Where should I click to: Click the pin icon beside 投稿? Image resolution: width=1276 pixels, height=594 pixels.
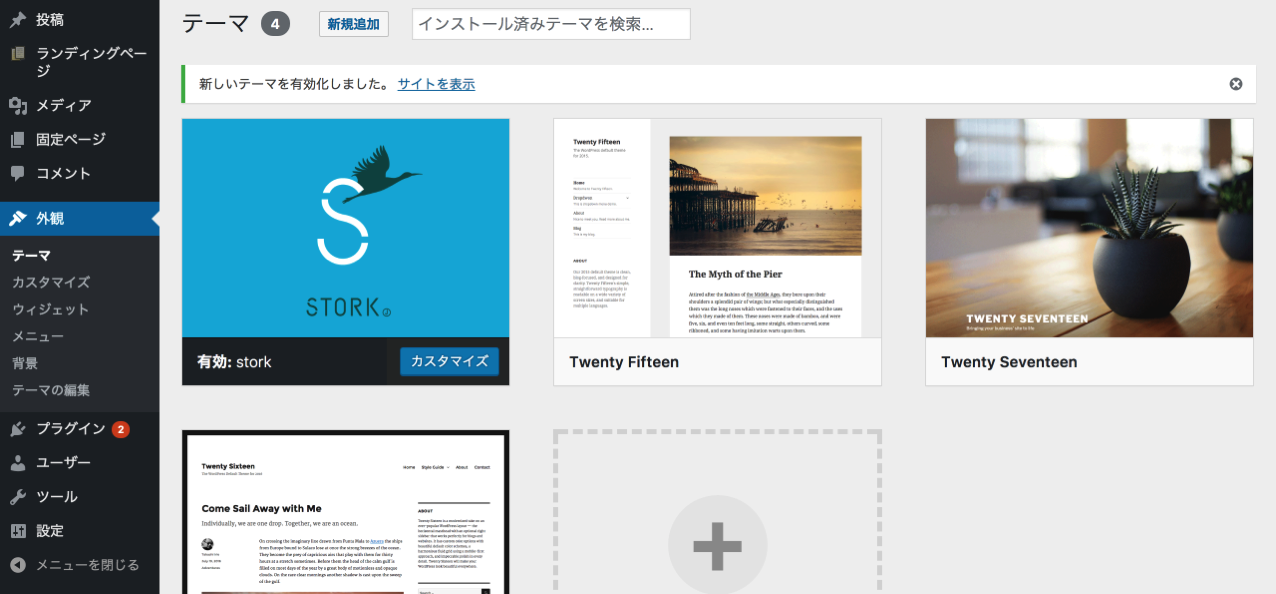click(18, 20)
